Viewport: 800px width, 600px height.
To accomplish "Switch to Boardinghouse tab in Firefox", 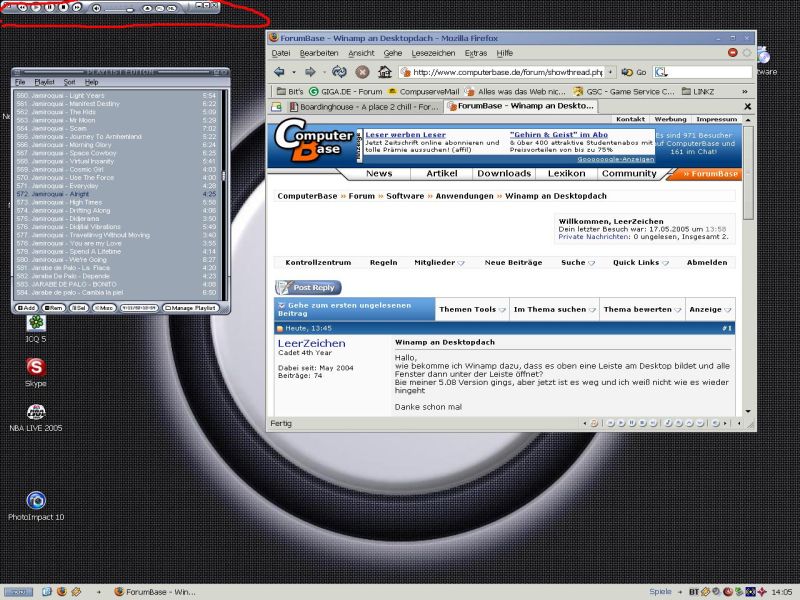I will pos(363,107).
